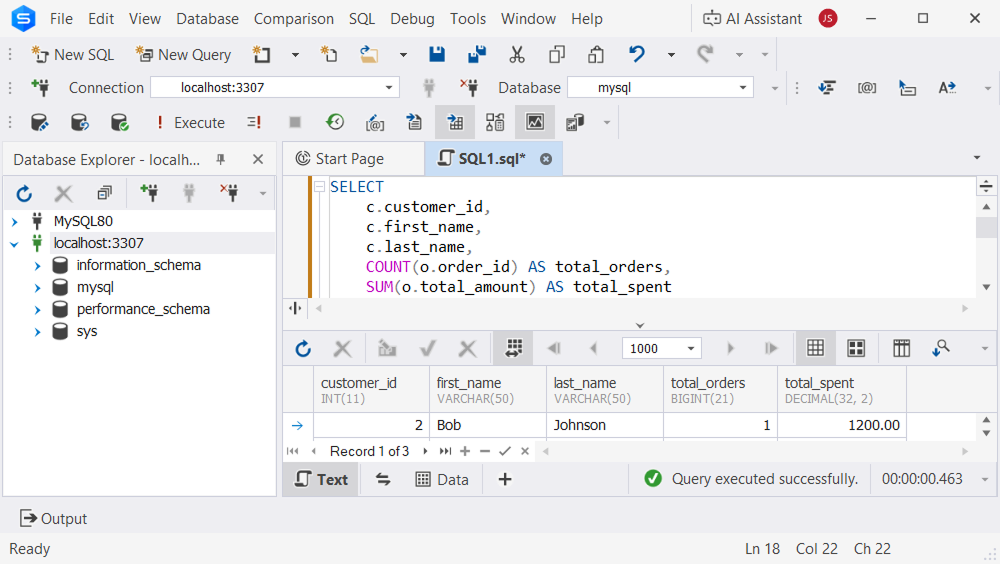Click the Save All icon
The image size is (1000, 564).
point(477,55)
